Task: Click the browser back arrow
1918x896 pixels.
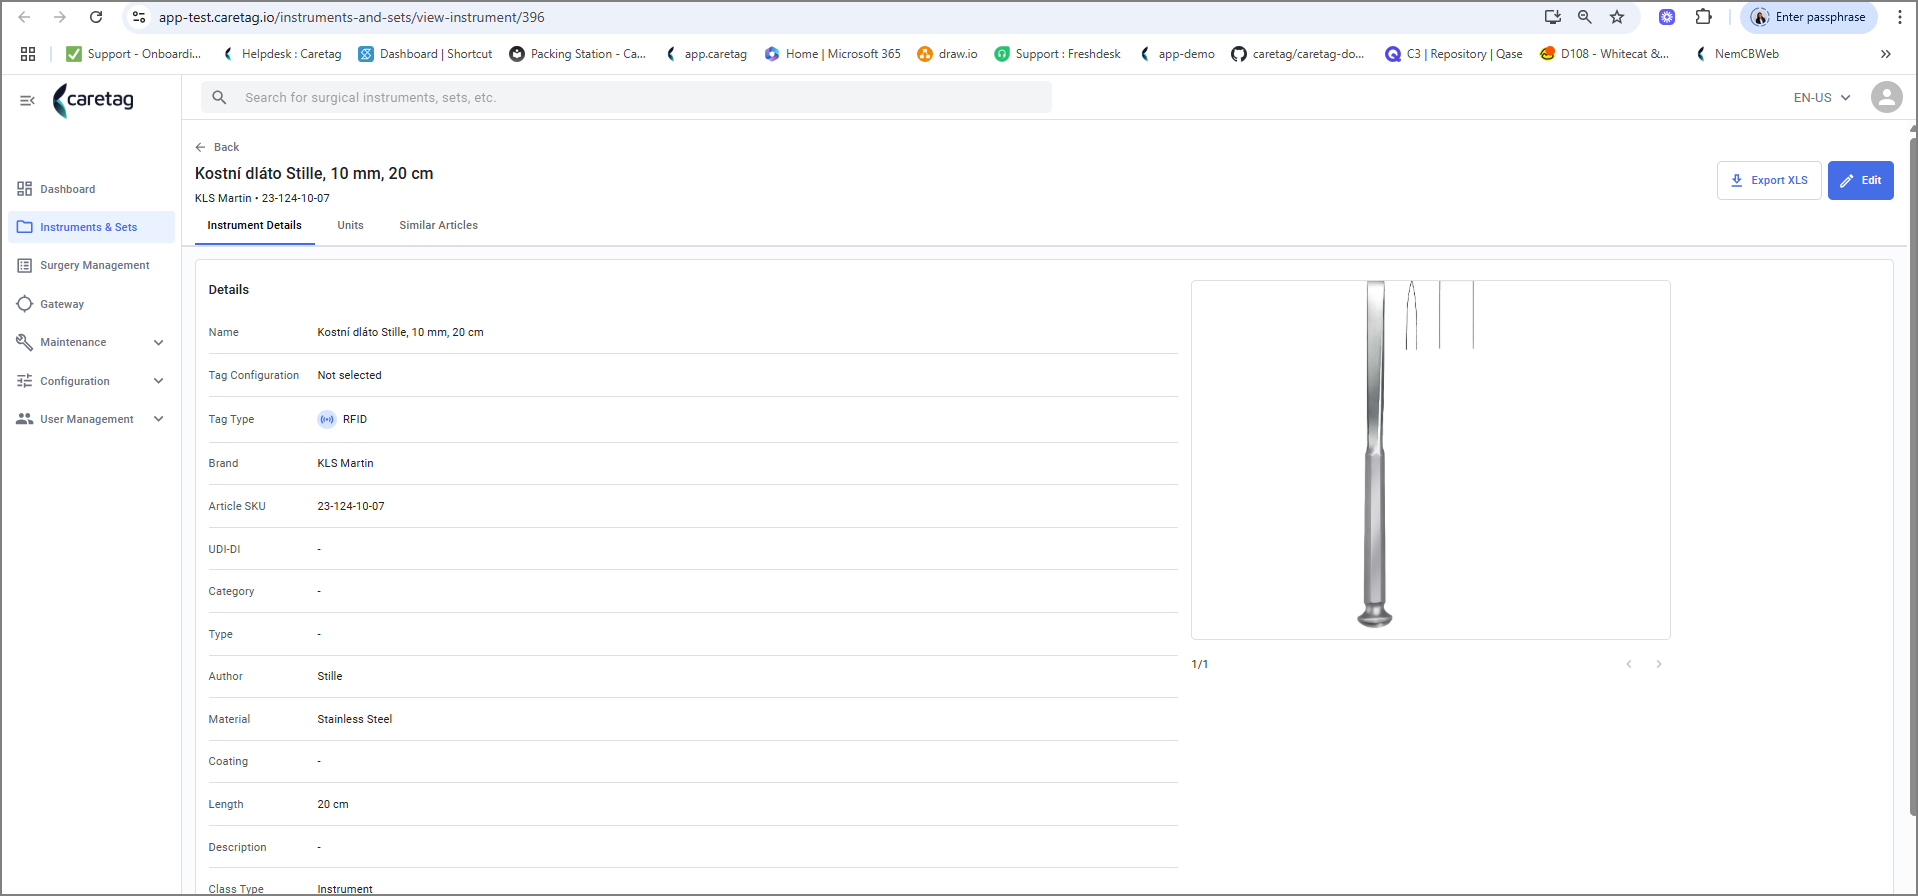Action: tap(24, 17)
